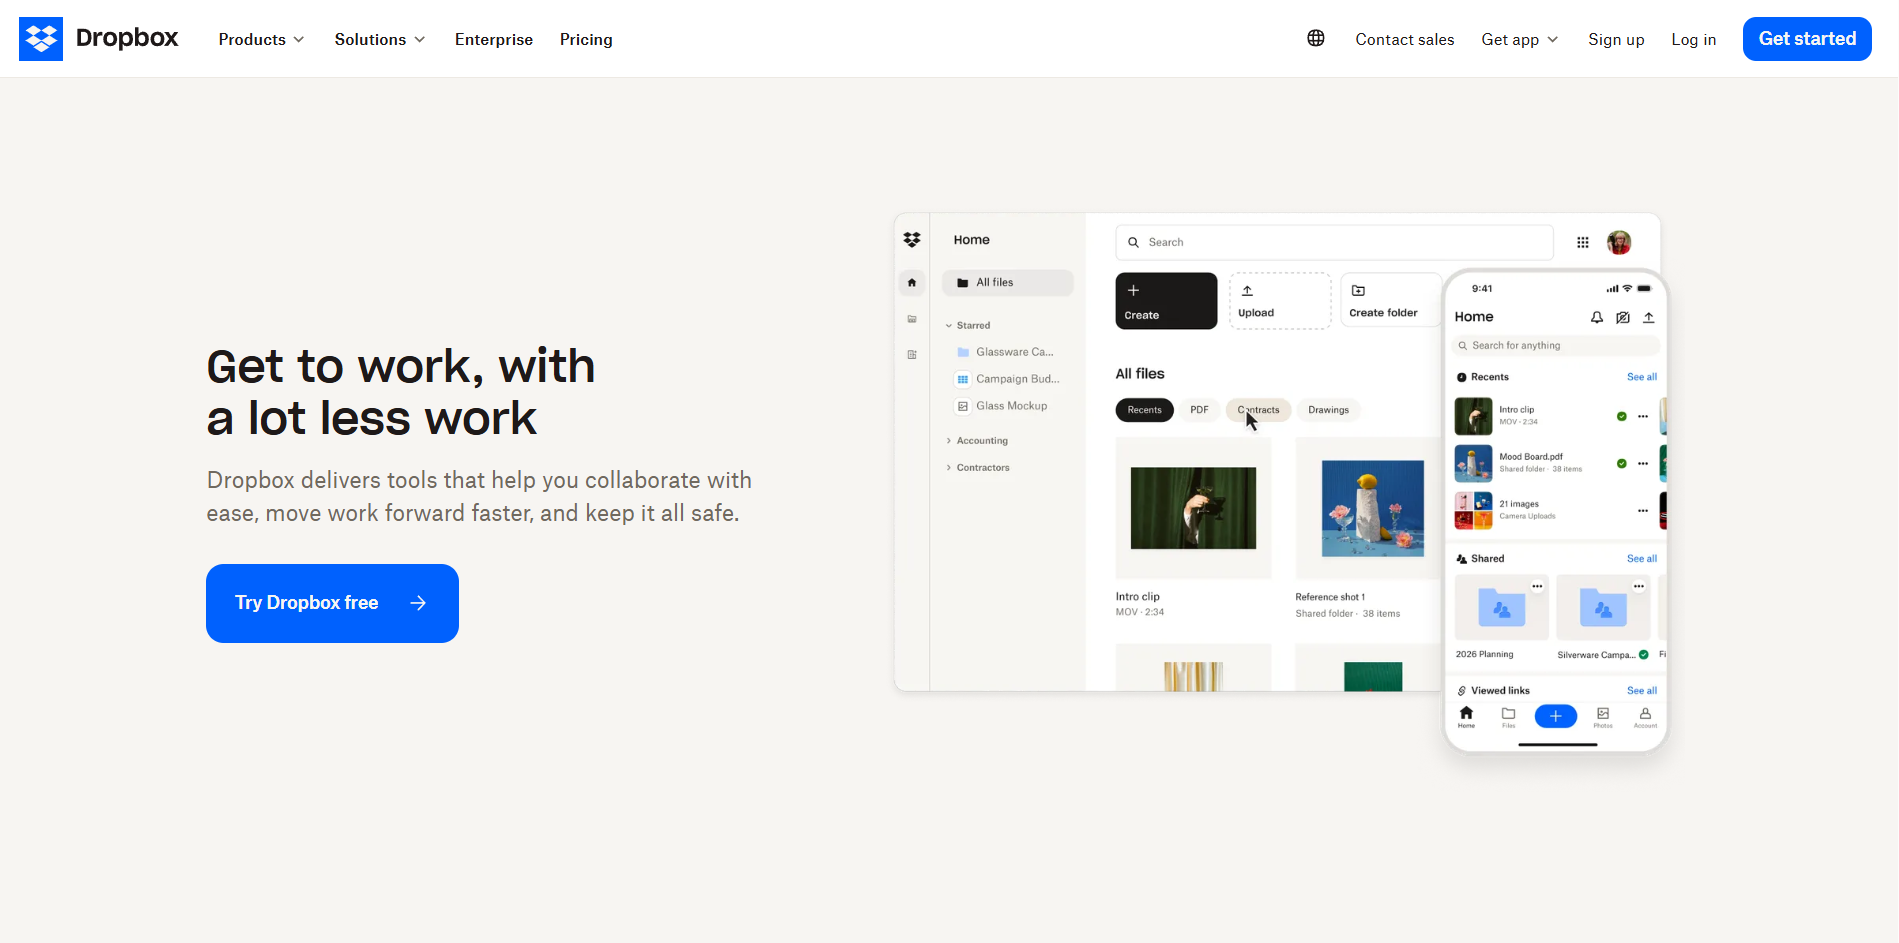Click Search for anything field in phone mockup
The width and height of the screenshot is (1899, 943).
(1555, 346)
